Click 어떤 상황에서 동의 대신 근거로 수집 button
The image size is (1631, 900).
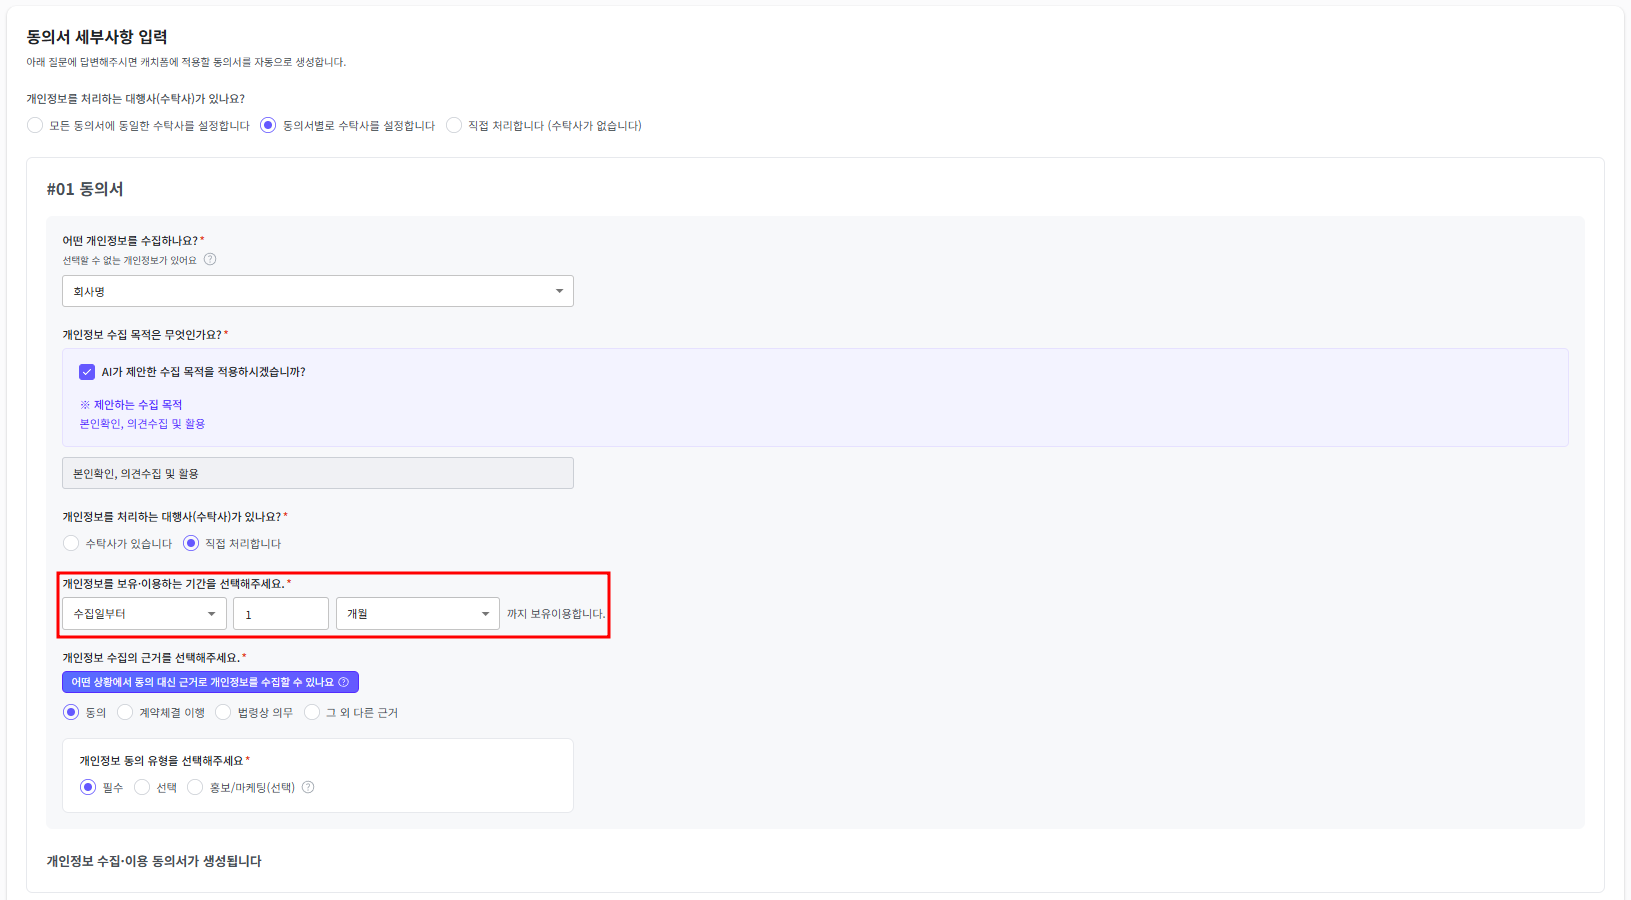point(210,682)
